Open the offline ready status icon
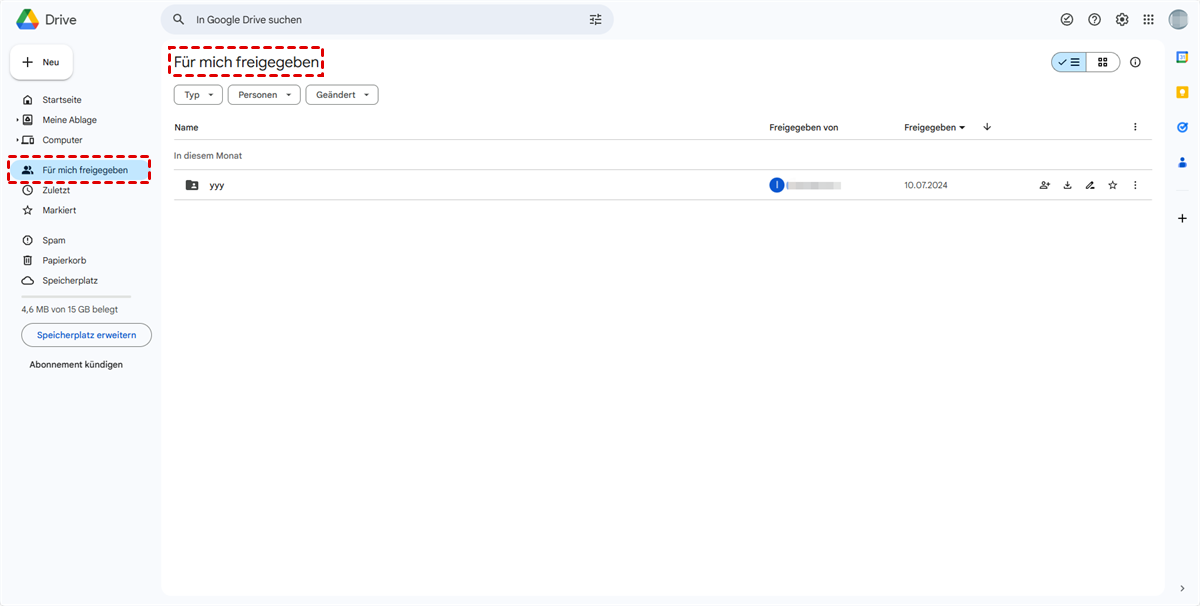 [1067, 19]
